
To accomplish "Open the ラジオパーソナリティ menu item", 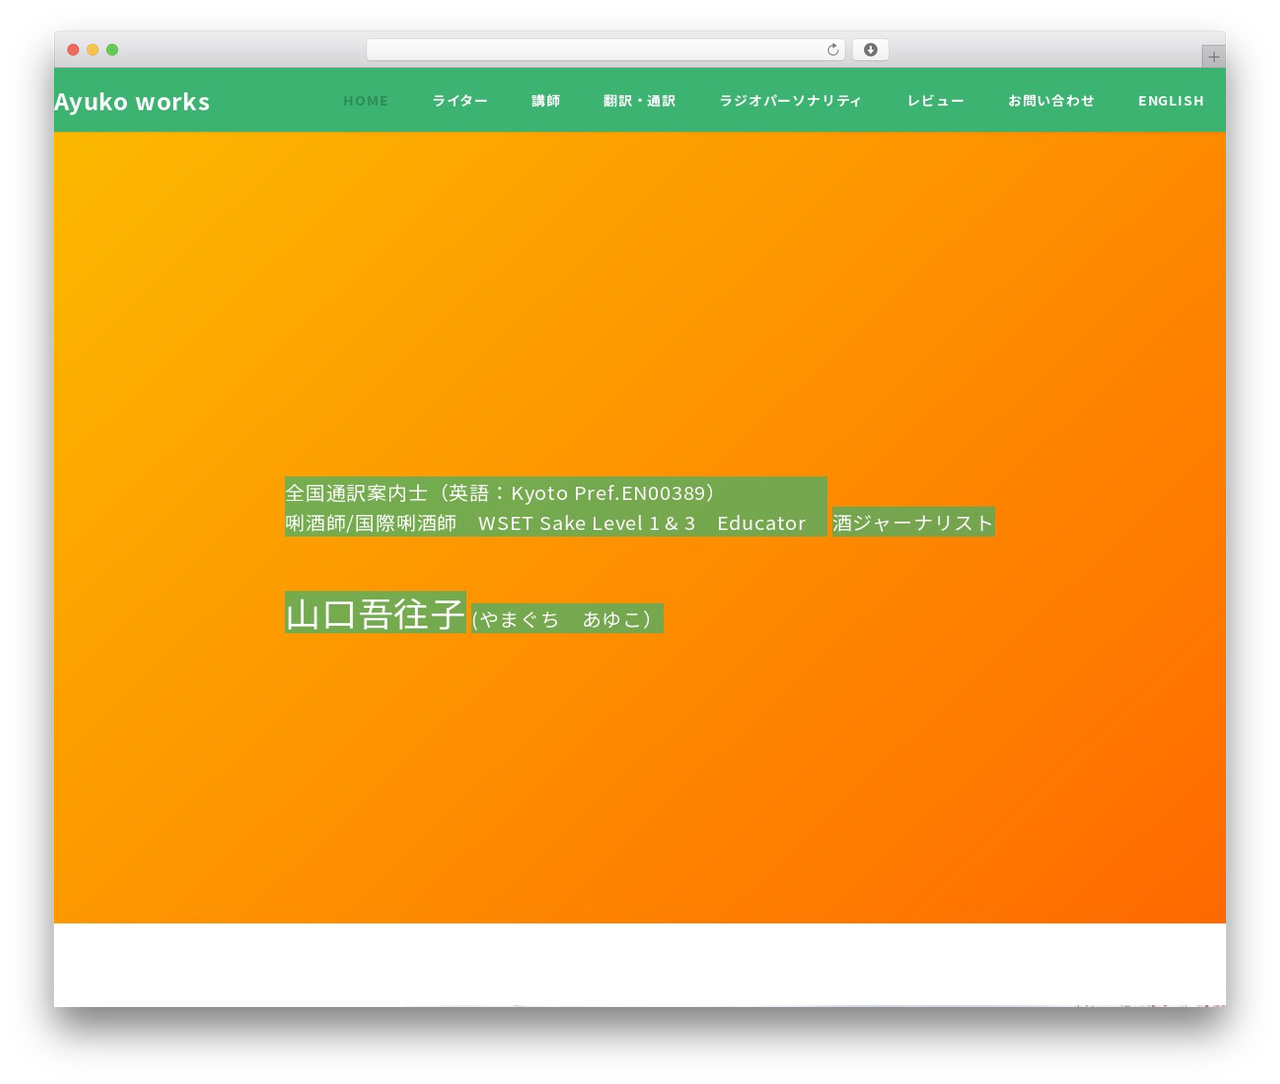I will [791, 101].
